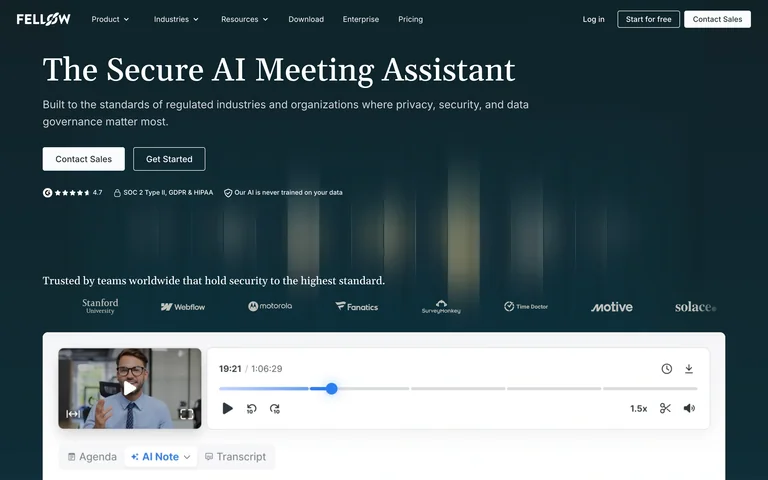Image resolution: width=768 pixels, height=480 pixels.
Task: Click the Motive logo
Action: [612, 307]
